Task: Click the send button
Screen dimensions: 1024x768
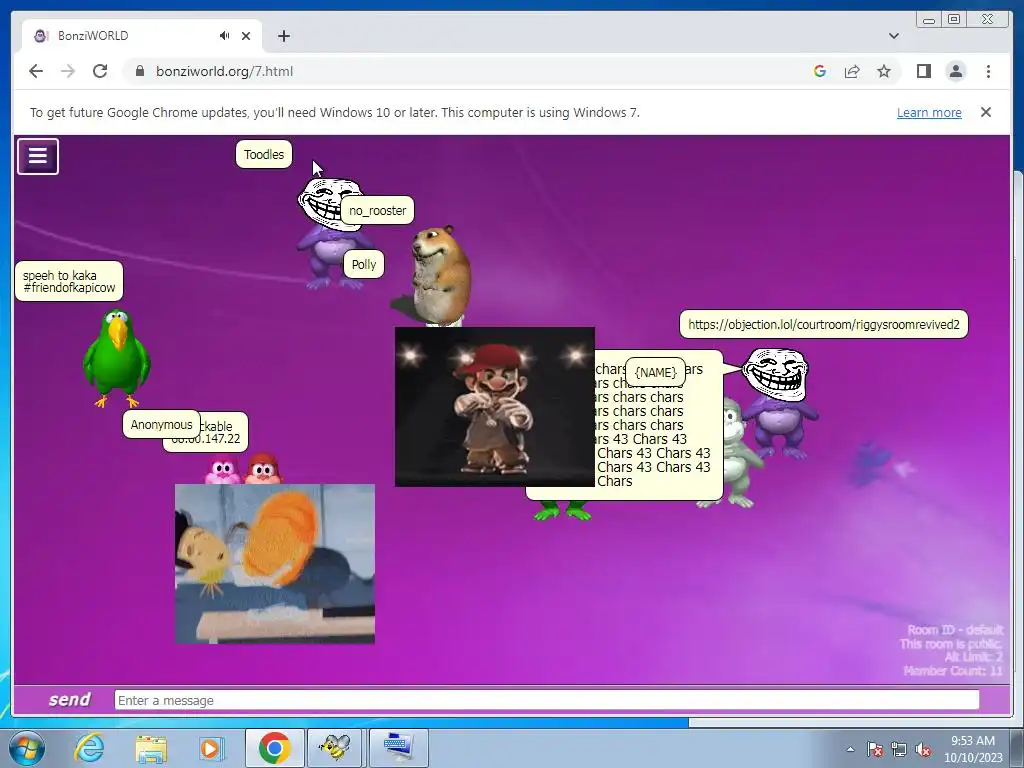Action: [69, 699]
